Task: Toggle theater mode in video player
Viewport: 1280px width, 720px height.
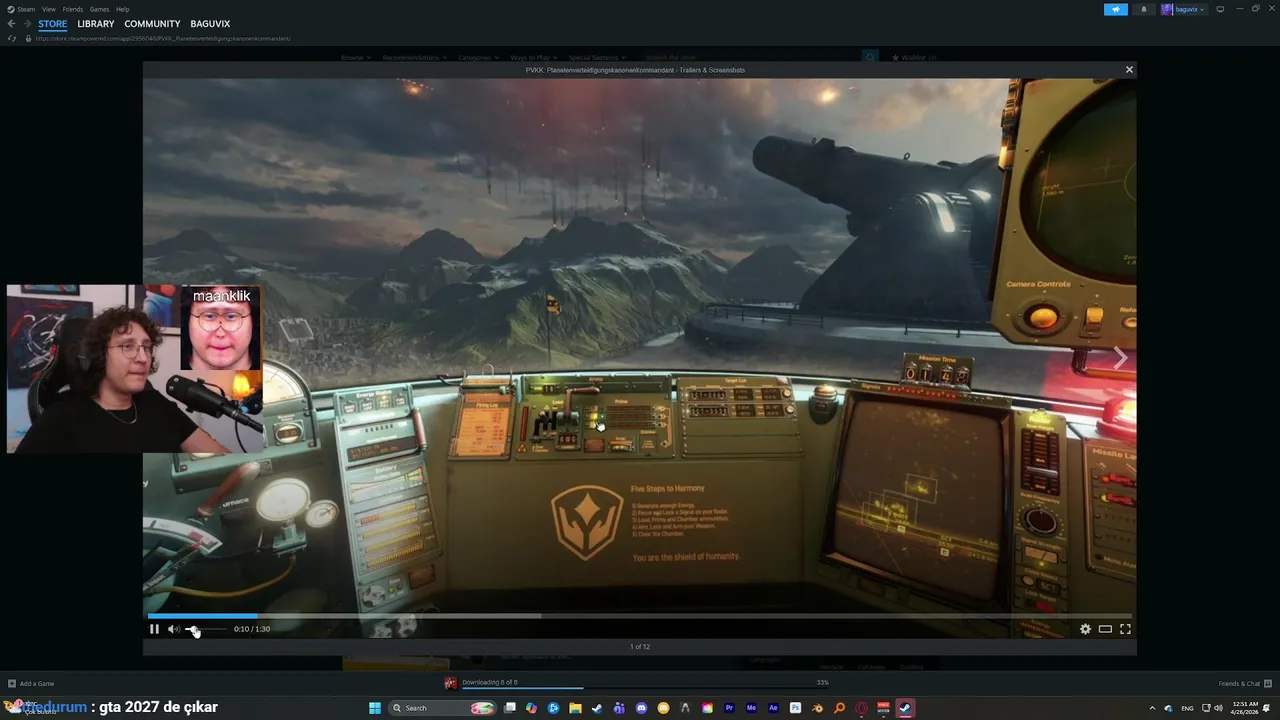Action: click(x=1105, y=629)
